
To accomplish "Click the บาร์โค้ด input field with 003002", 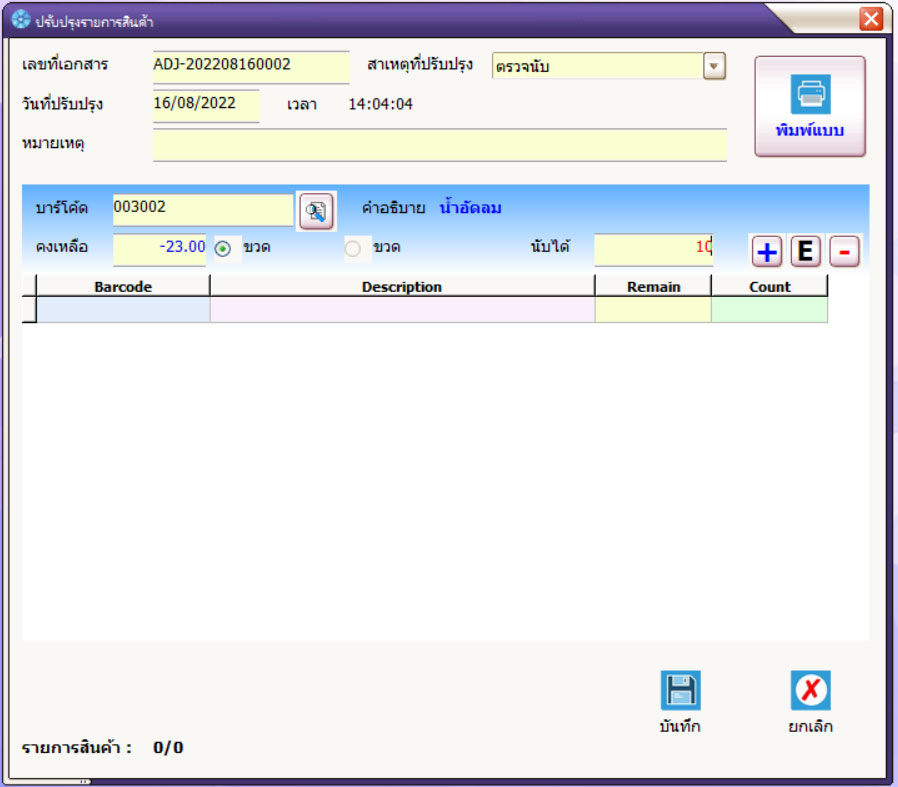I will click(x=203, y=209).
